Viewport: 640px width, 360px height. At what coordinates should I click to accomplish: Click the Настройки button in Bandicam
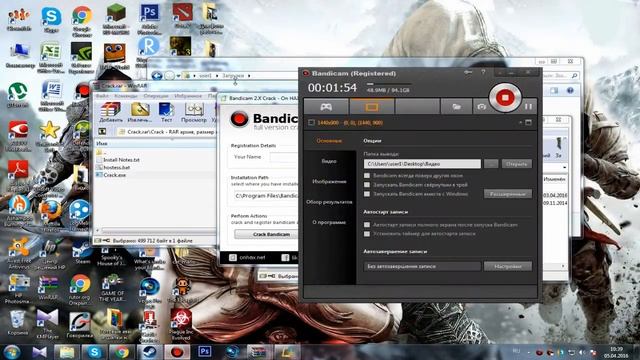tap(508, 266)
